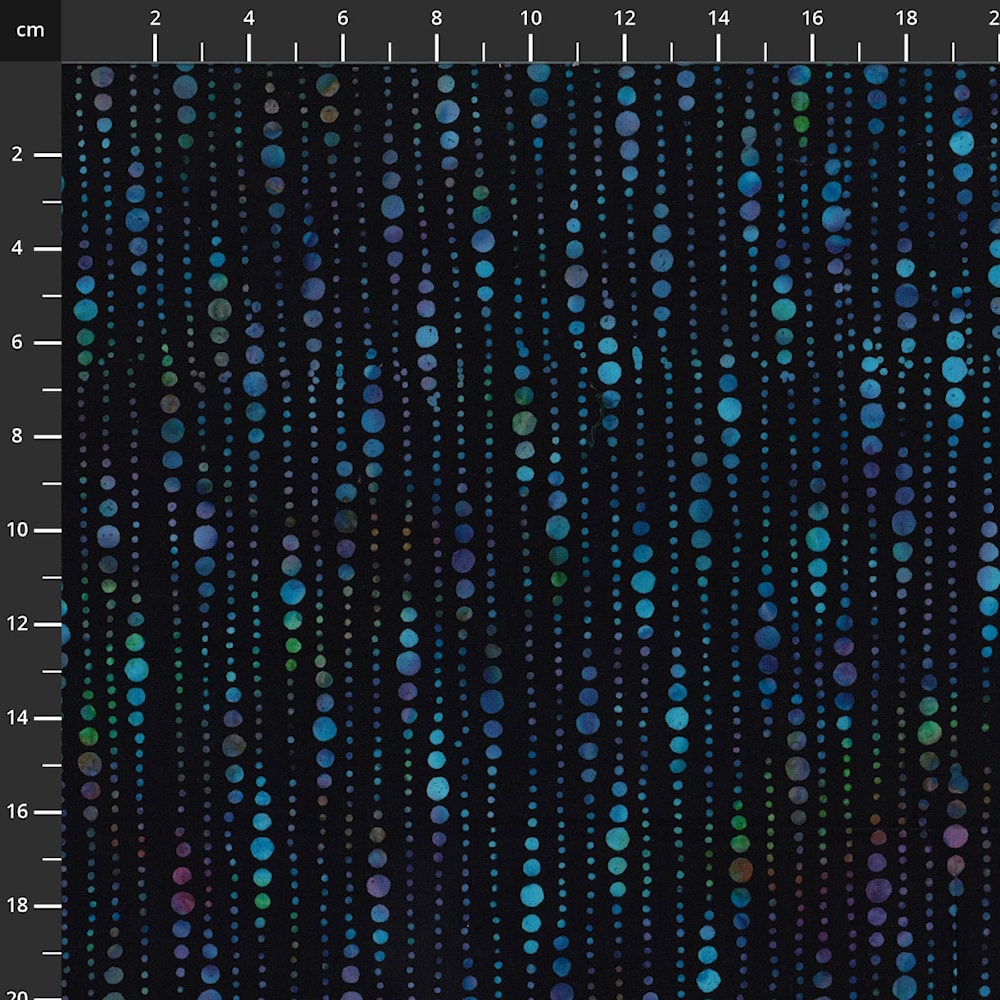Click the 6 cm mark on top ruler
Screen dimensions: 1000x1000
pos(343,46)
